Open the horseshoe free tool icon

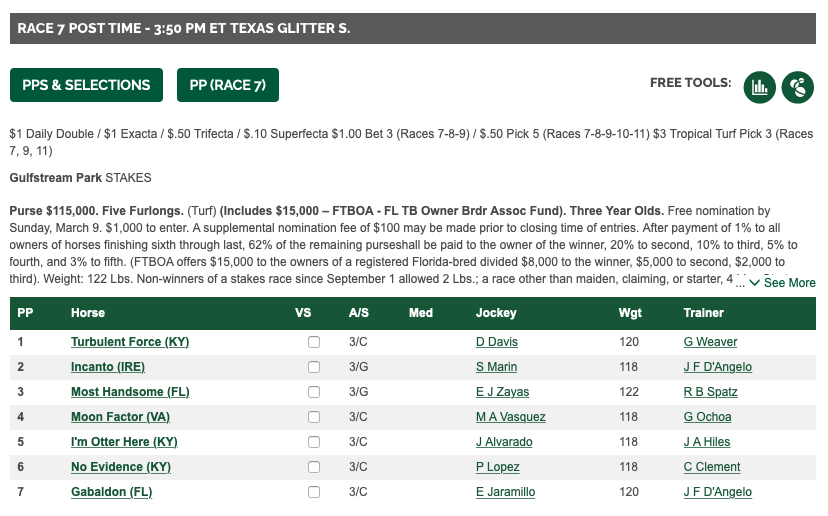[797, 87]
